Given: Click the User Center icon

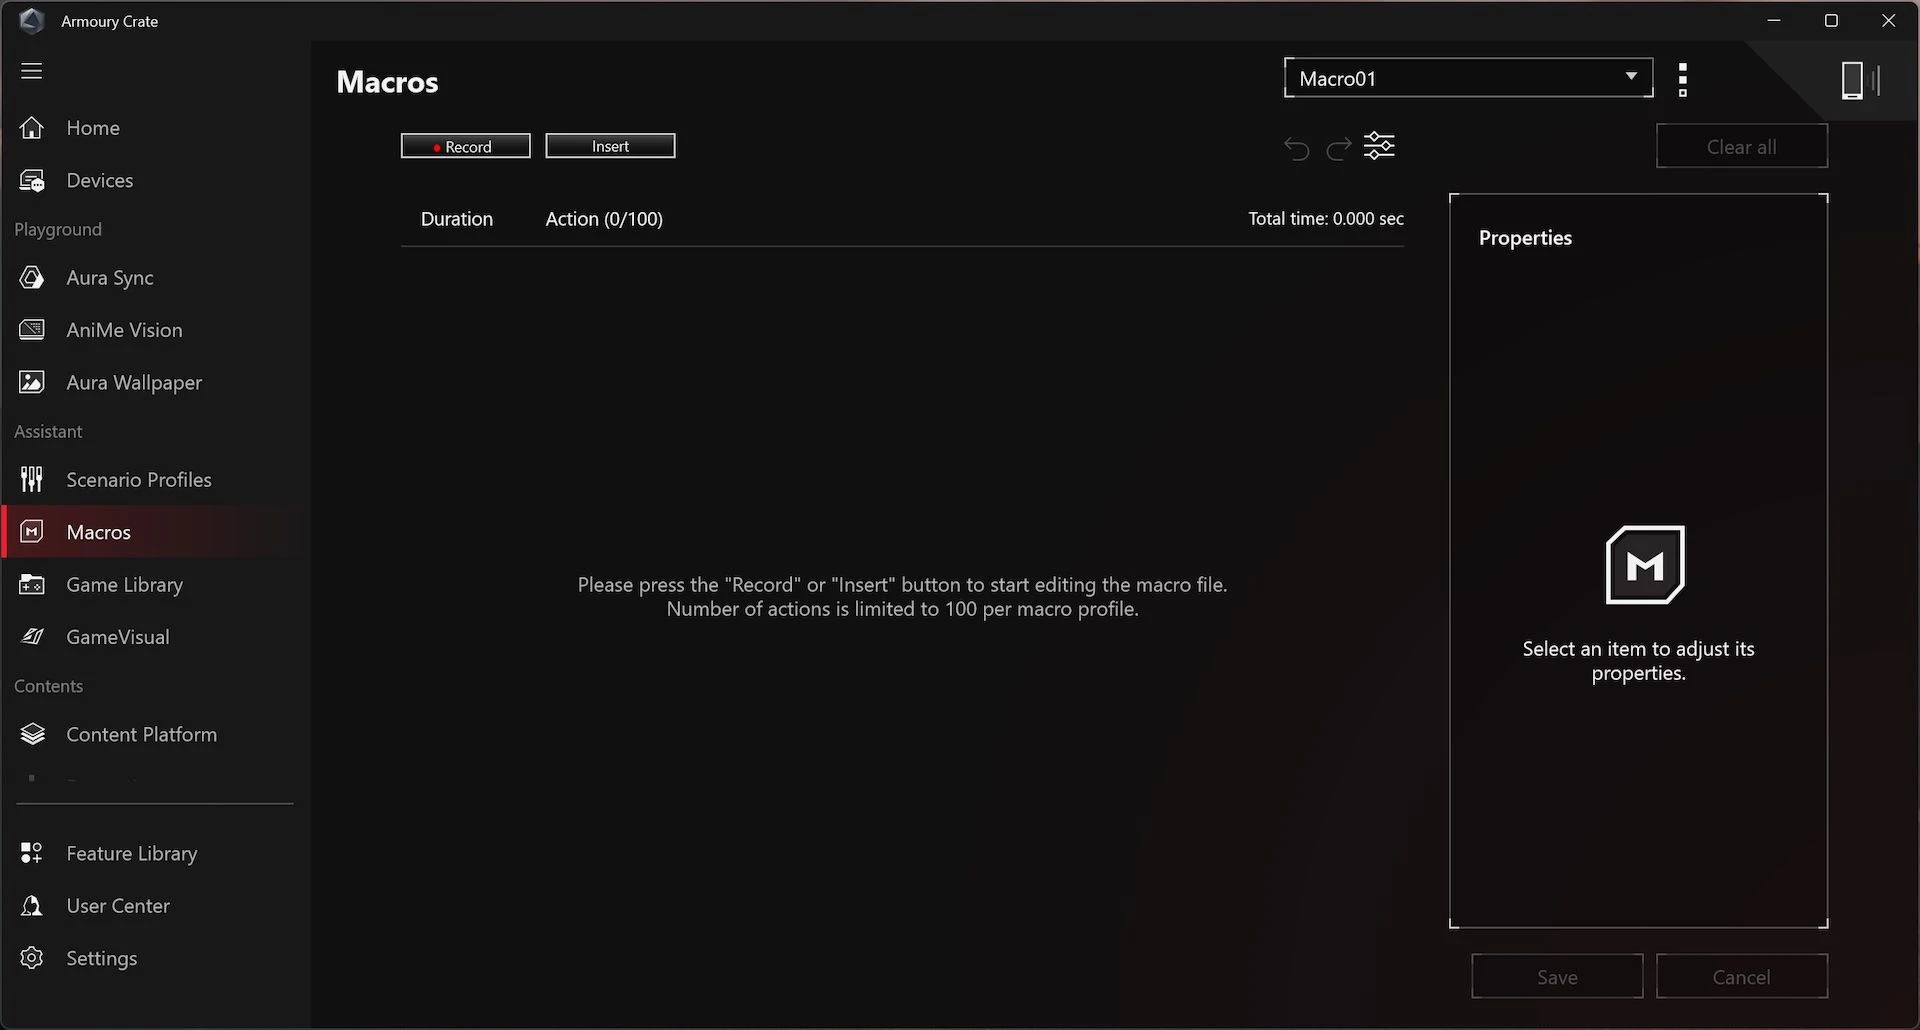Looking at the screenshot, I should click(32, 906).
